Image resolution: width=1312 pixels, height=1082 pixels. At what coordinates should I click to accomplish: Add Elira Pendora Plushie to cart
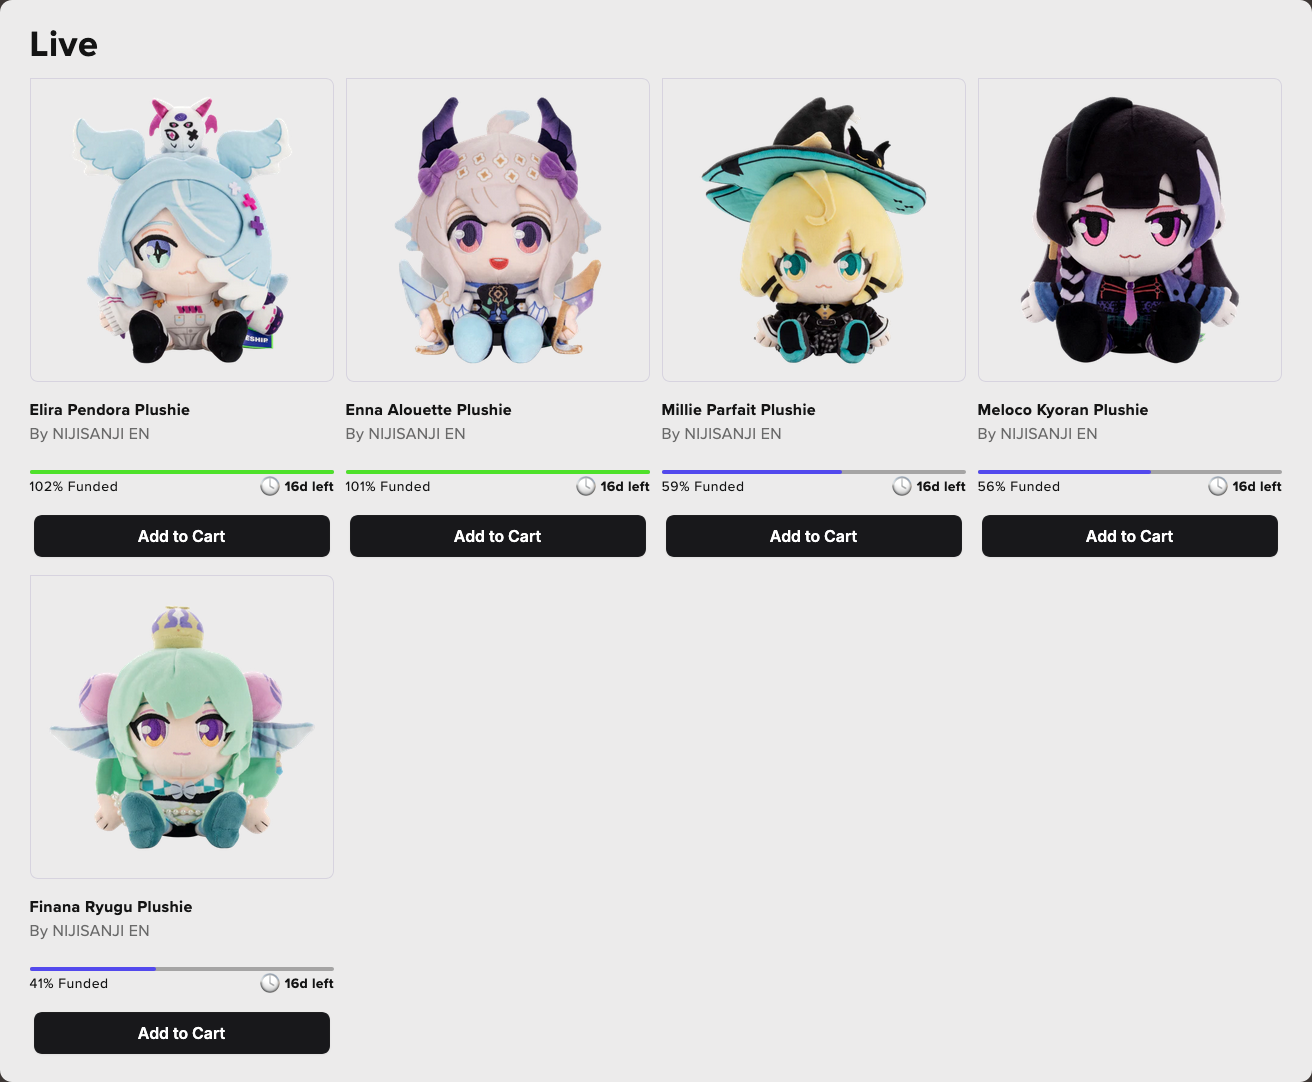pos(182,536)
